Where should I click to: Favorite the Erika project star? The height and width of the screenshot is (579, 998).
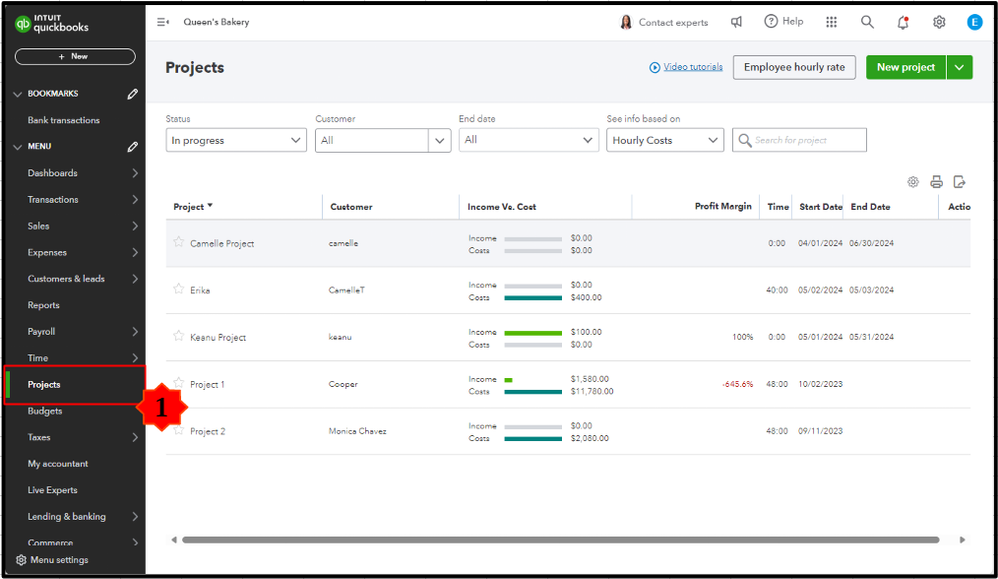point(179,289)
